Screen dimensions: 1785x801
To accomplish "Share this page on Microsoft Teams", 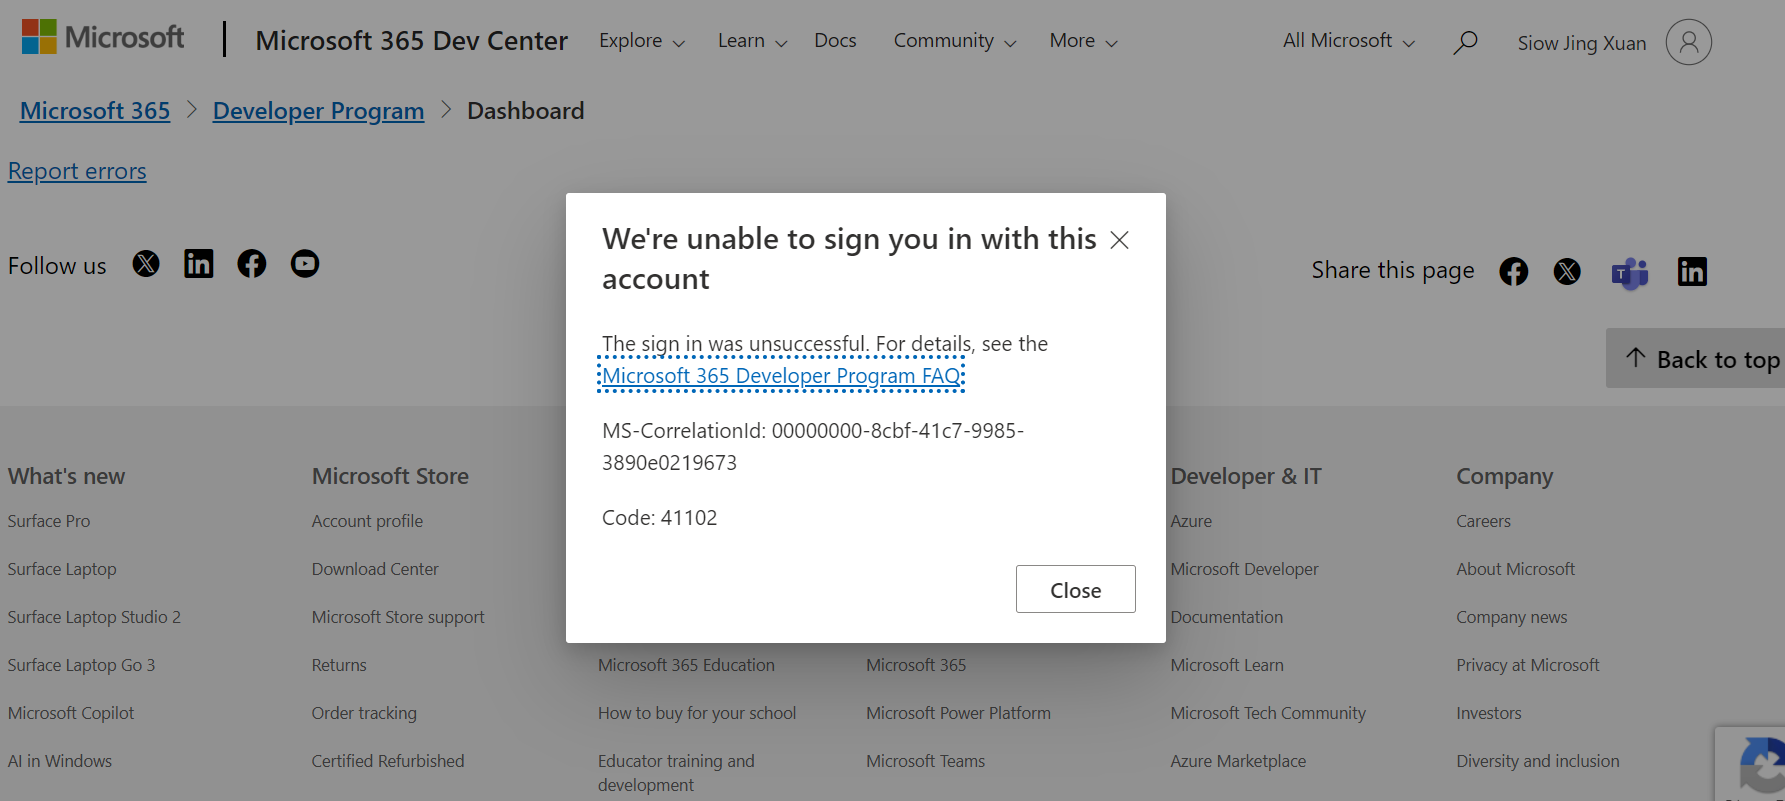I will (x=1630, y=273).
